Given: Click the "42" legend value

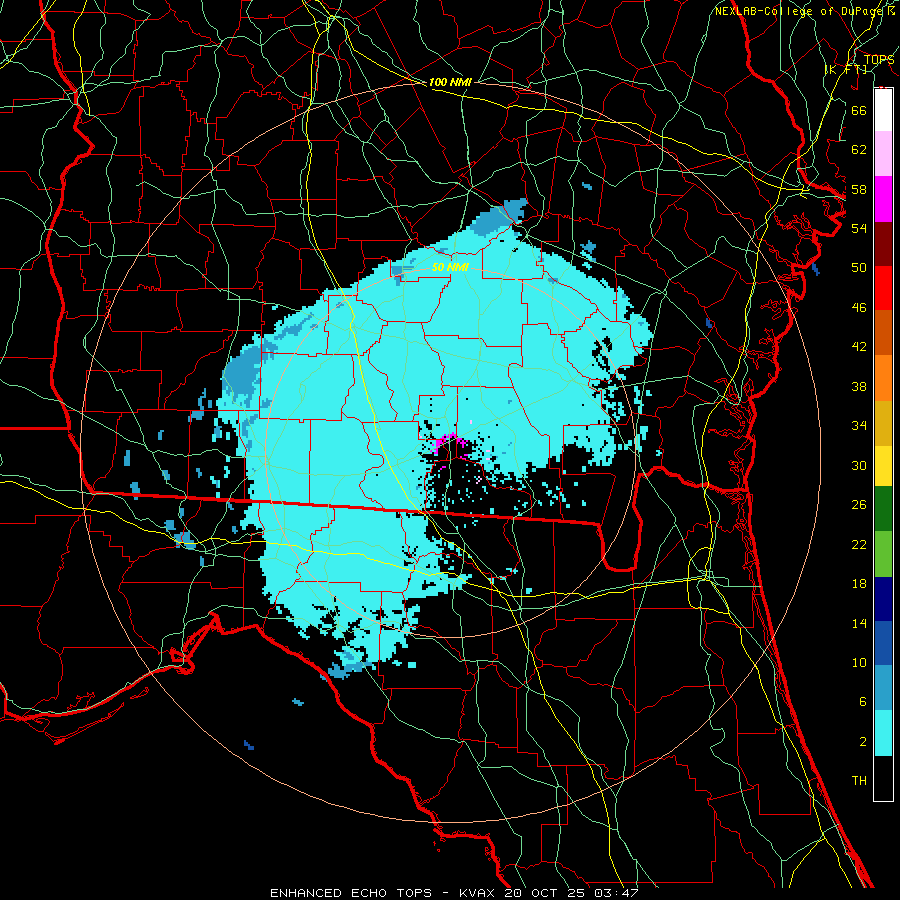Looking at the screenshot, I should click(x=859, y=346).
